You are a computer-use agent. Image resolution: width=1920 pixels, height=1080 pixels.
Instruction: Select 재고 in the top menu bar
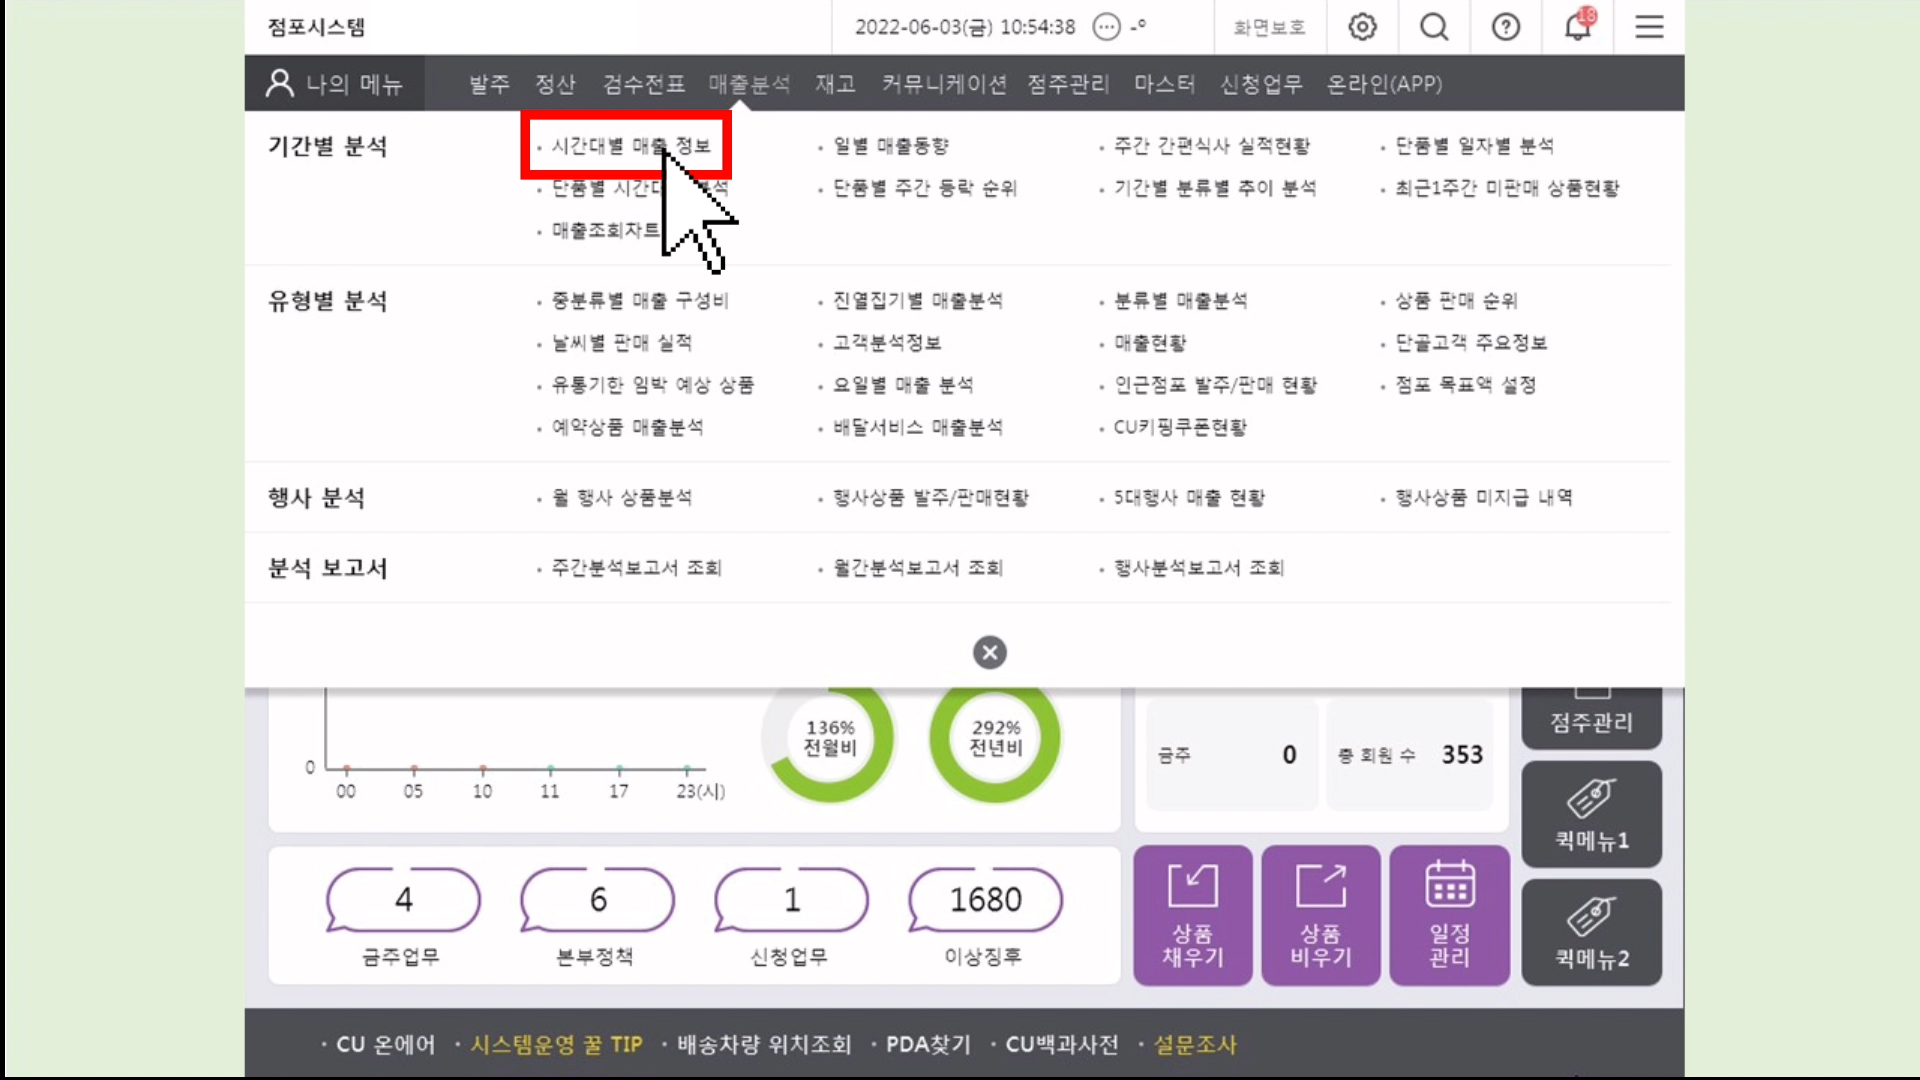(835, 84)
